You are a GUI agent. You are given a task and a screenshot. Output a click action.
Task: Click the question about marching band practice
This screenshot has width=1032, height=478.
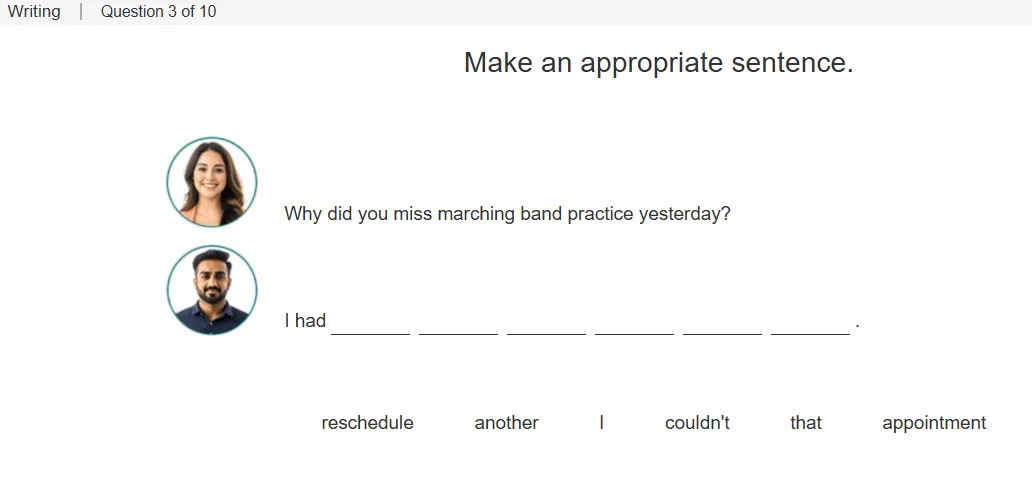[507, 214]
